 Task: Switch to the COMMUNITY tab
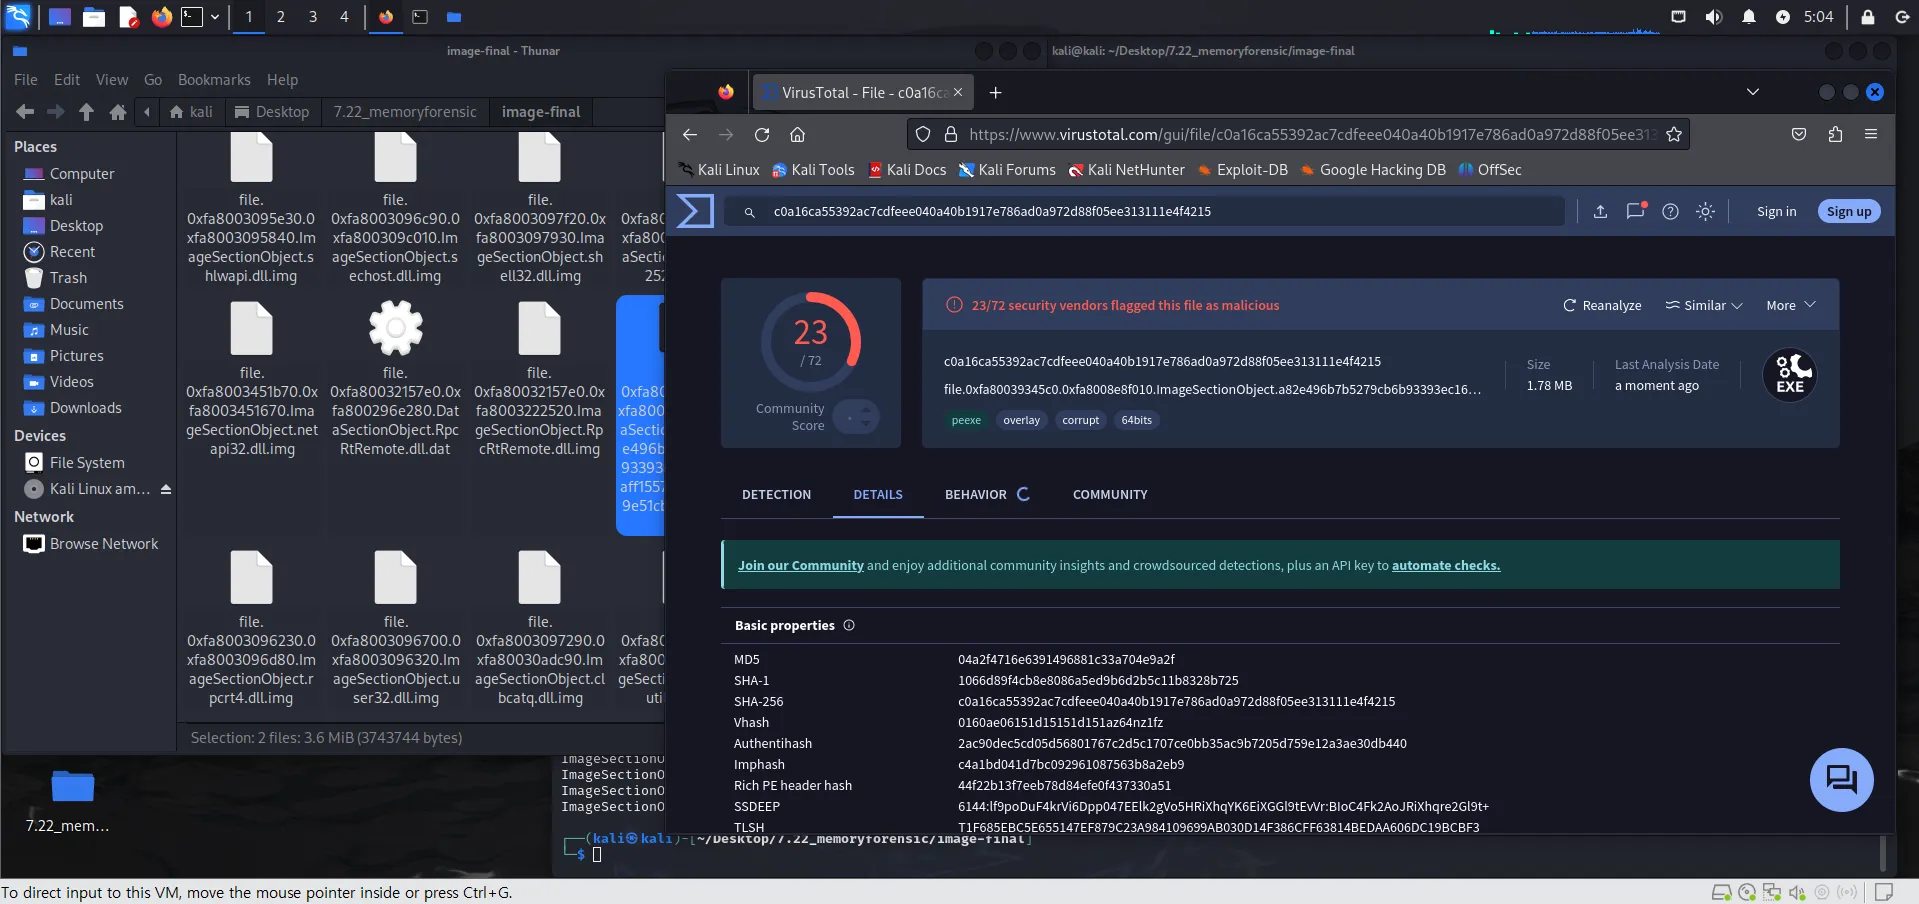click(x=1110, y=494)
